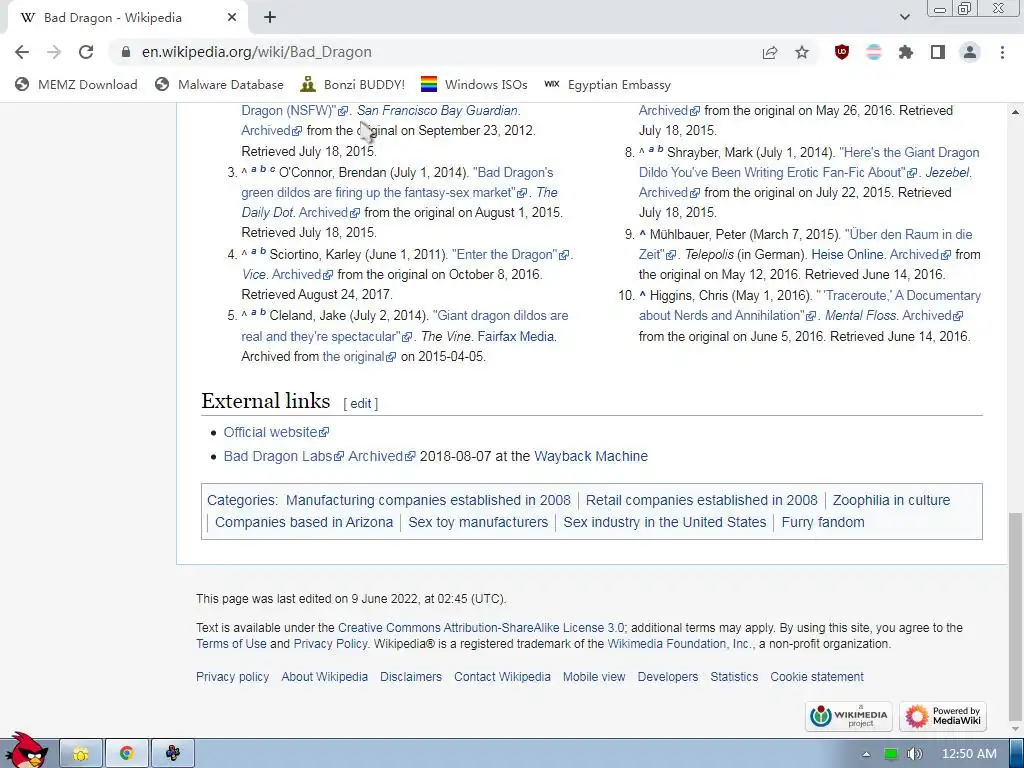The height and width of the screenshot is (768, 1024).
Task: Close the Bad Dragon Wikipedia tab
Action: 232,18
